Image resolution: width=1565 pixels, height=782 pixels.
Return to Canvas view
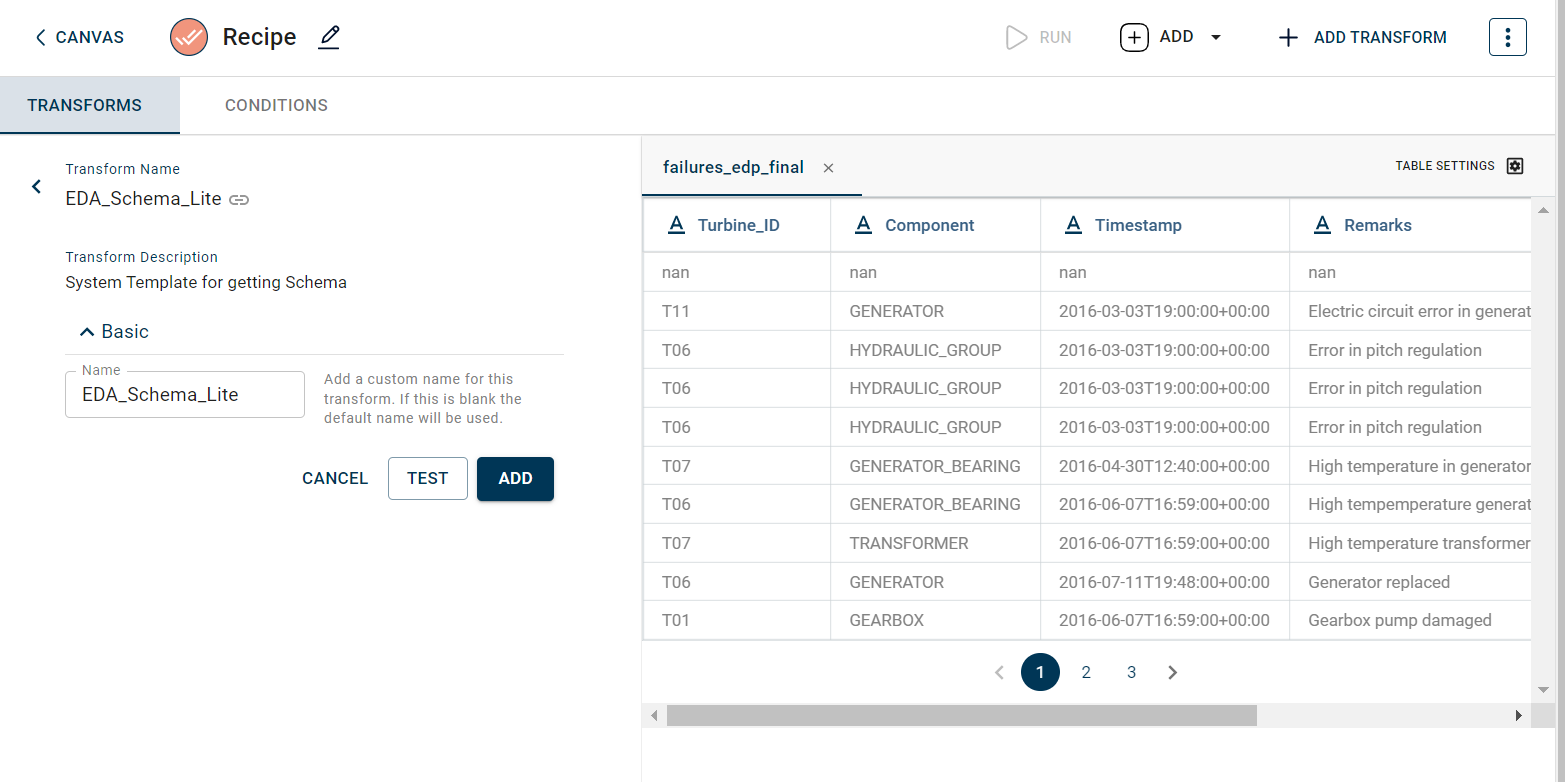79,38
